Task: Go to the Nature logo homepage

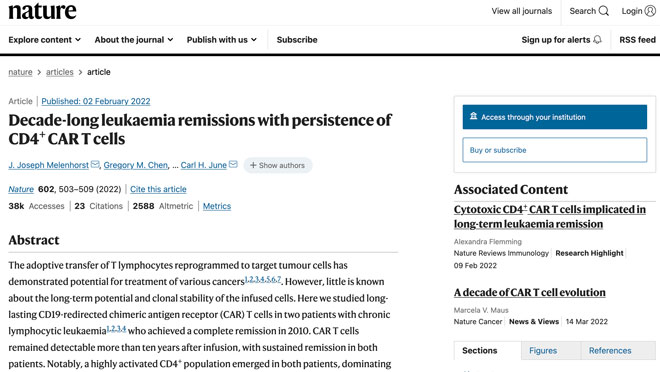Action: [43, 11]
